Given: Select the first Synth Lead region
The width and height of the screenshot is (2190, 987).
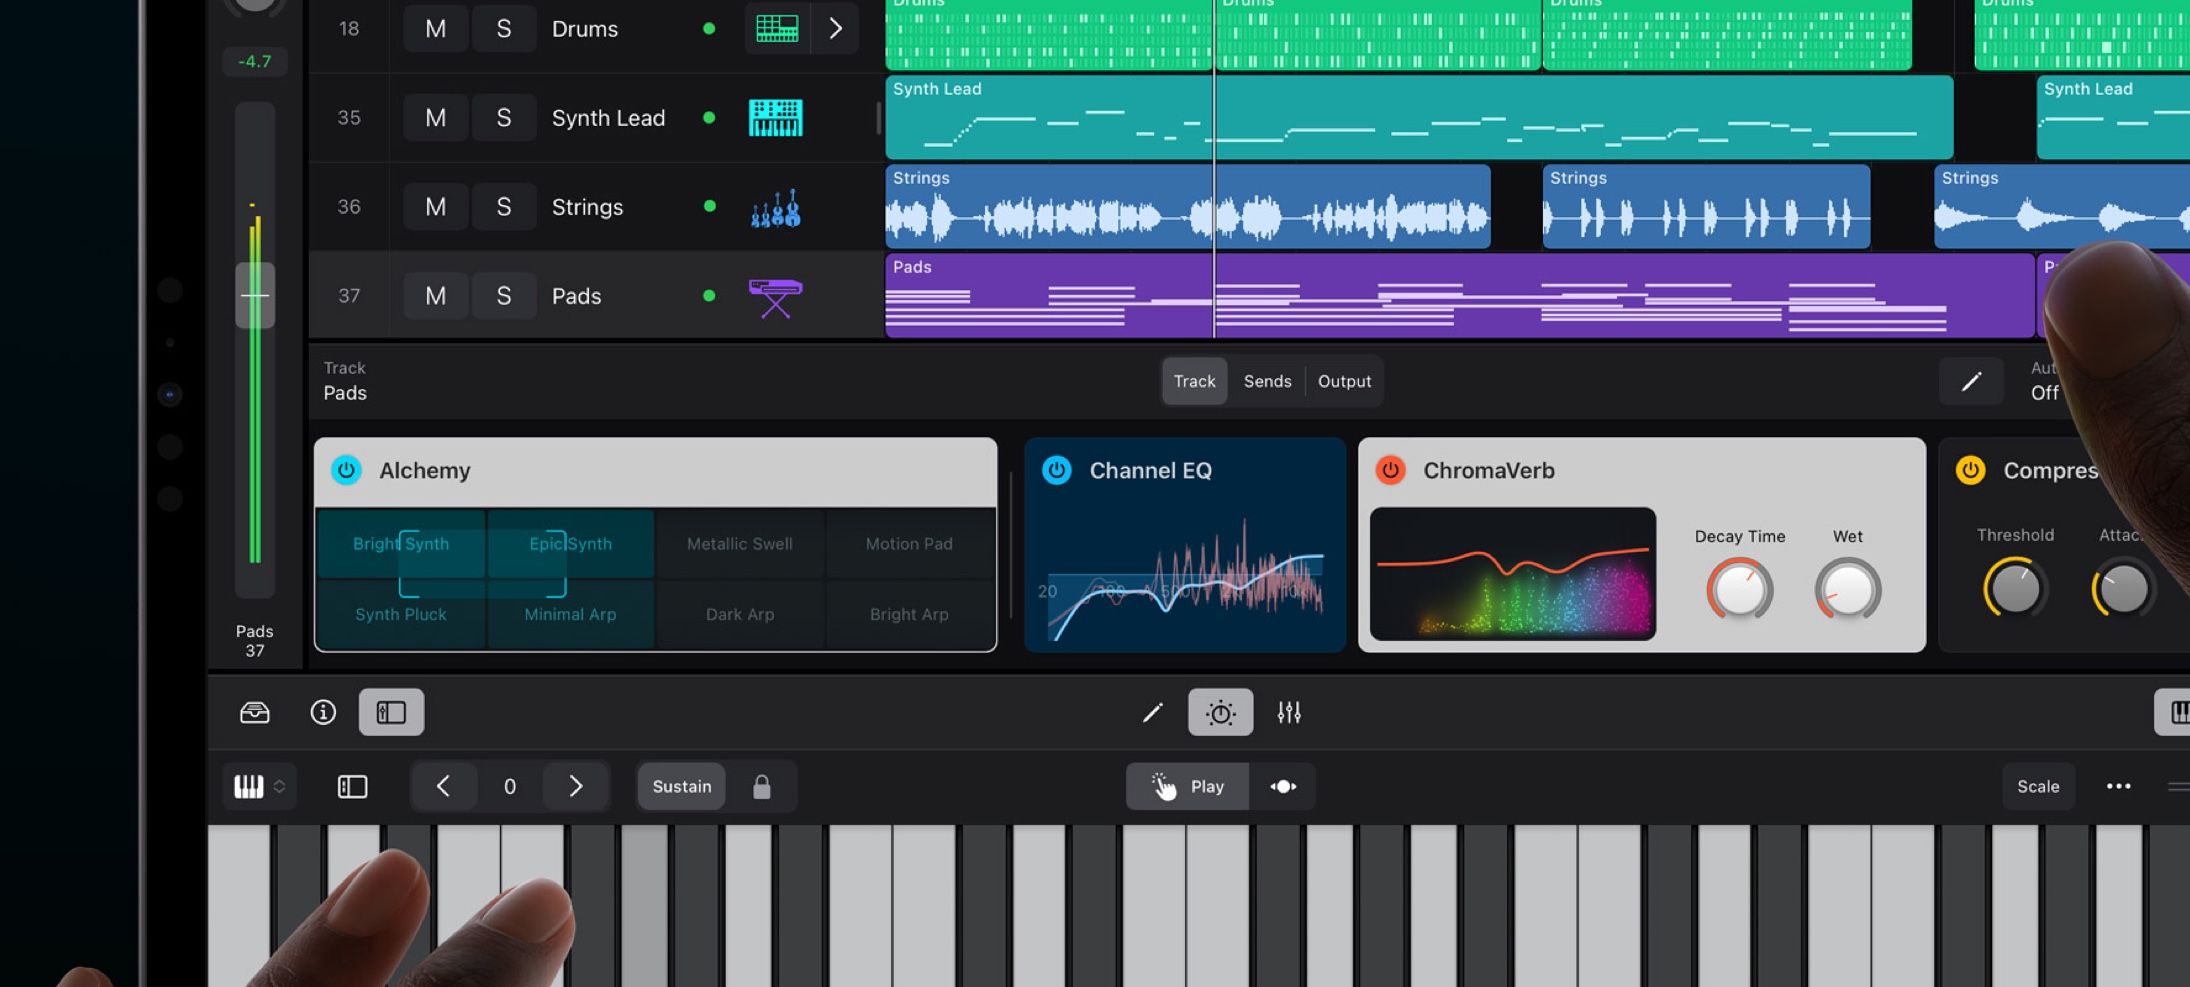Looking at the screenshot, I should pyautogui.click(x=1419, y=118).
